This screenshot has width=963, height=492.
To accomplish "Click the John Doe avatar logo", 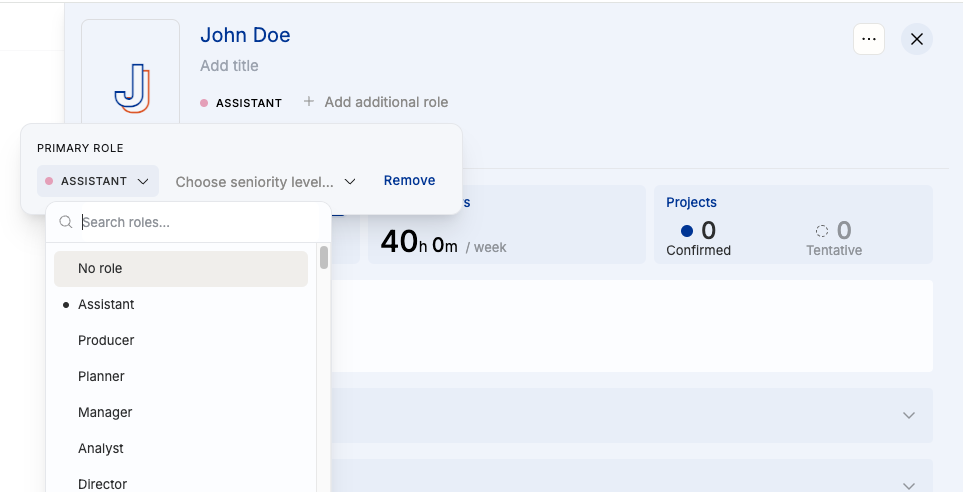I will click(131, 88).
